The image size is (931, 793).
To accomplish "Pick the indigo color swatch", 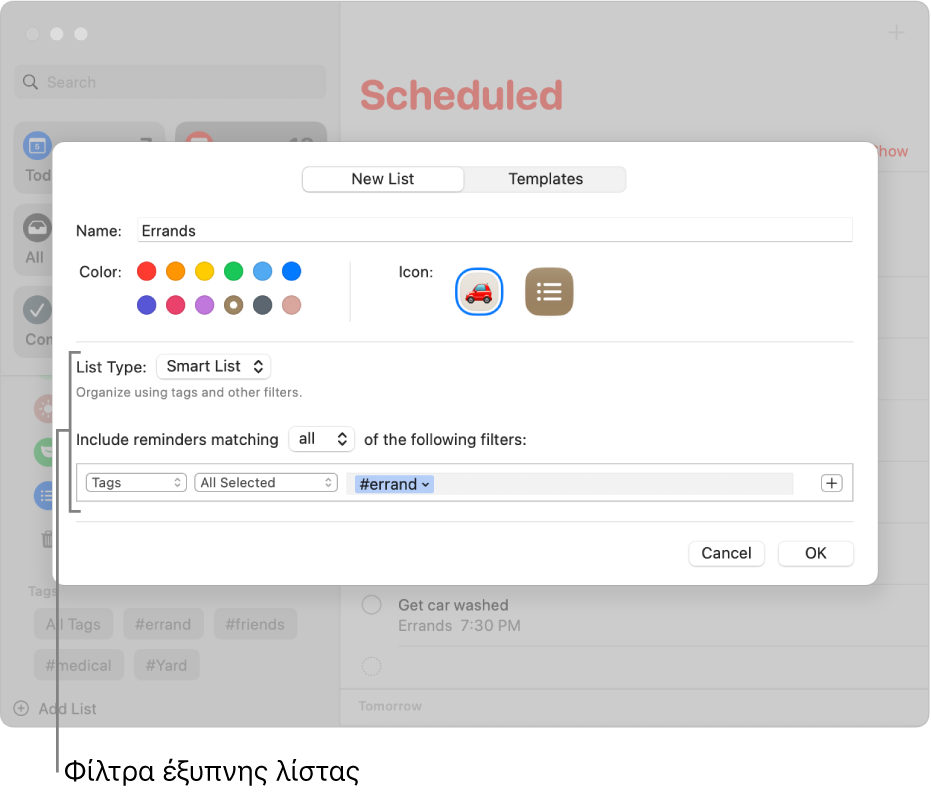I will [x=147, y=305].
